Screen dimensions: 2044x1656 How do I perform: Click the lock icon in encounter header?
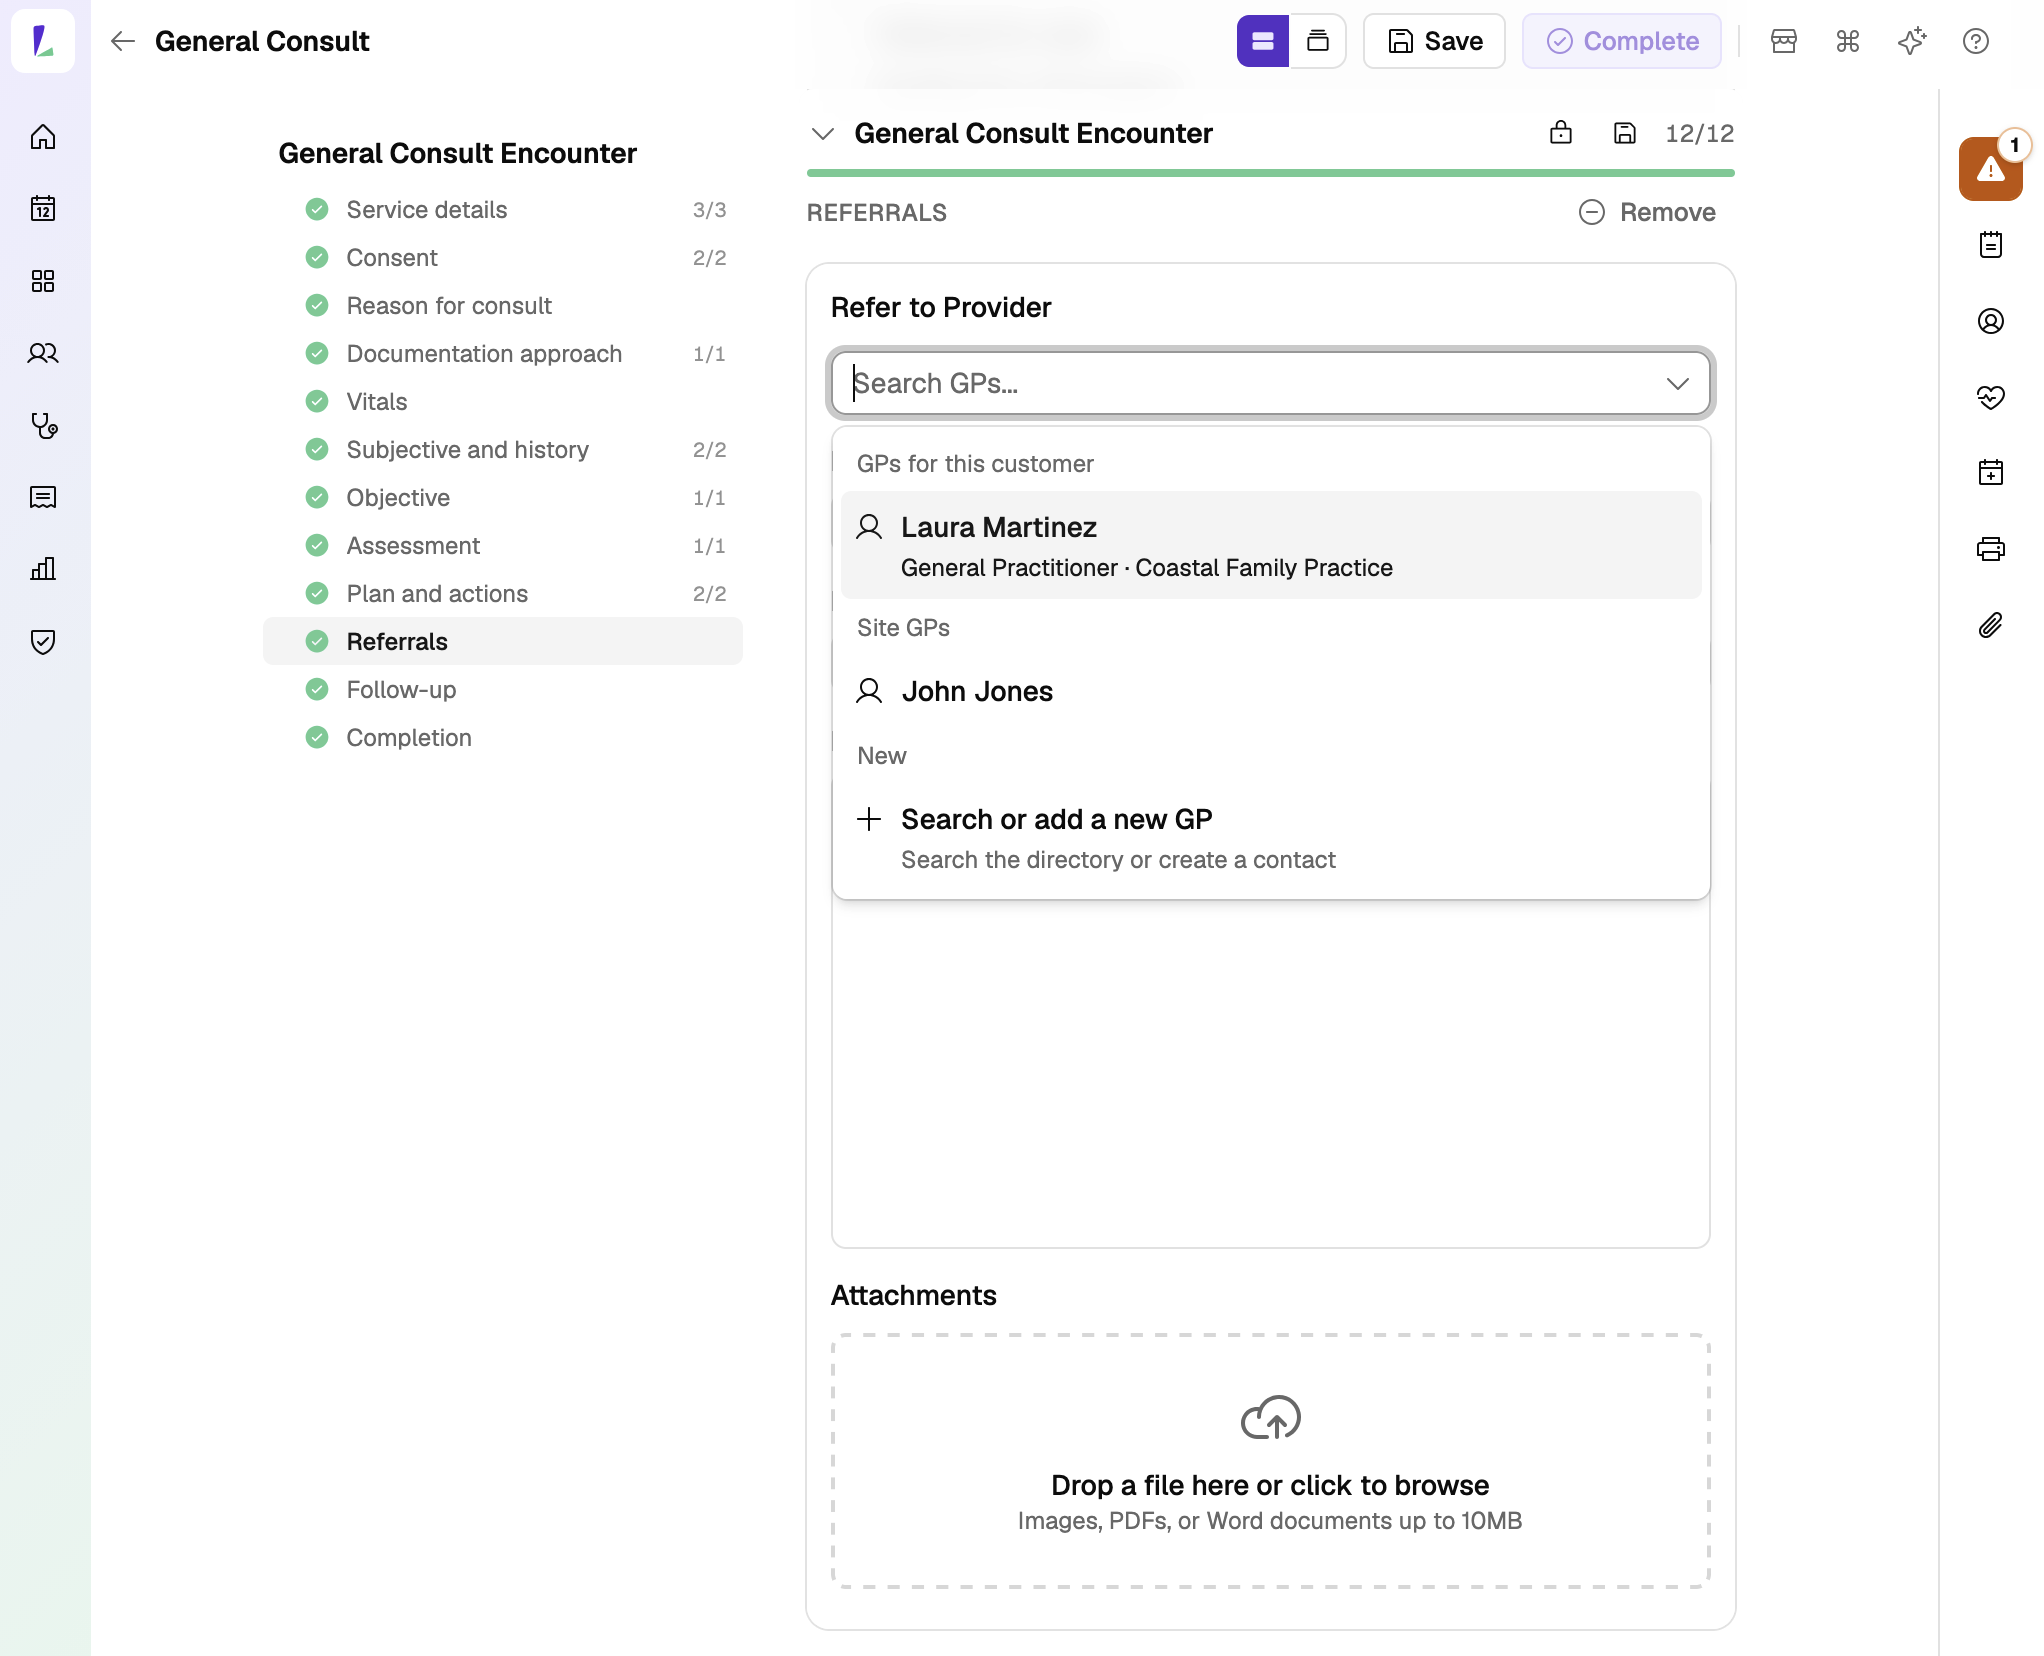(1561, 133)
